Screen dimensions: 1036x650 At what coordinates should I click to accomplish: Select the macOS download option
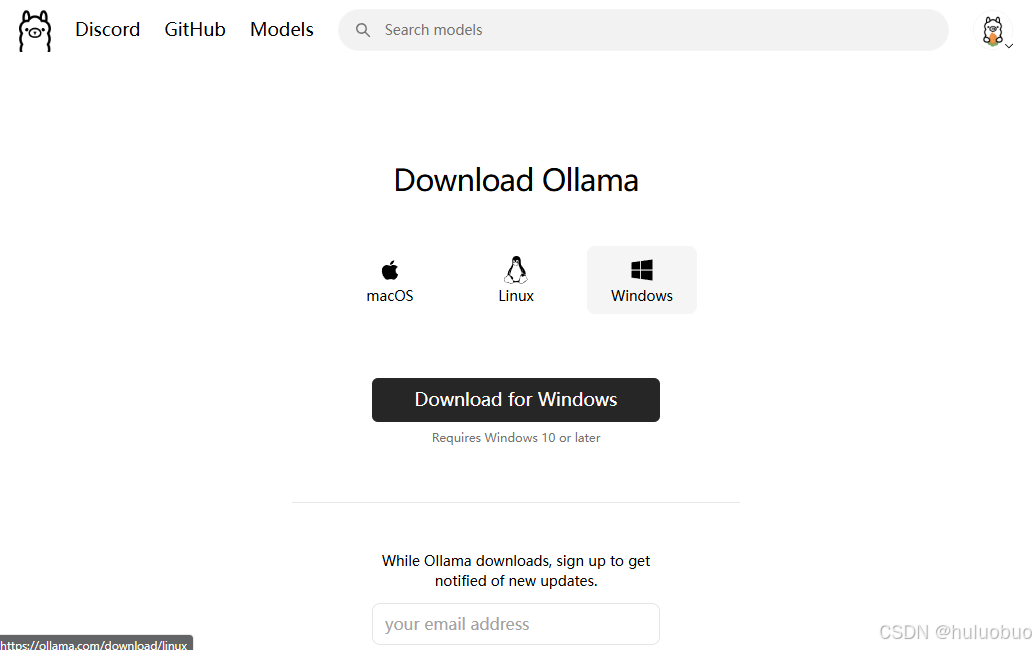[x=390, y=280]
